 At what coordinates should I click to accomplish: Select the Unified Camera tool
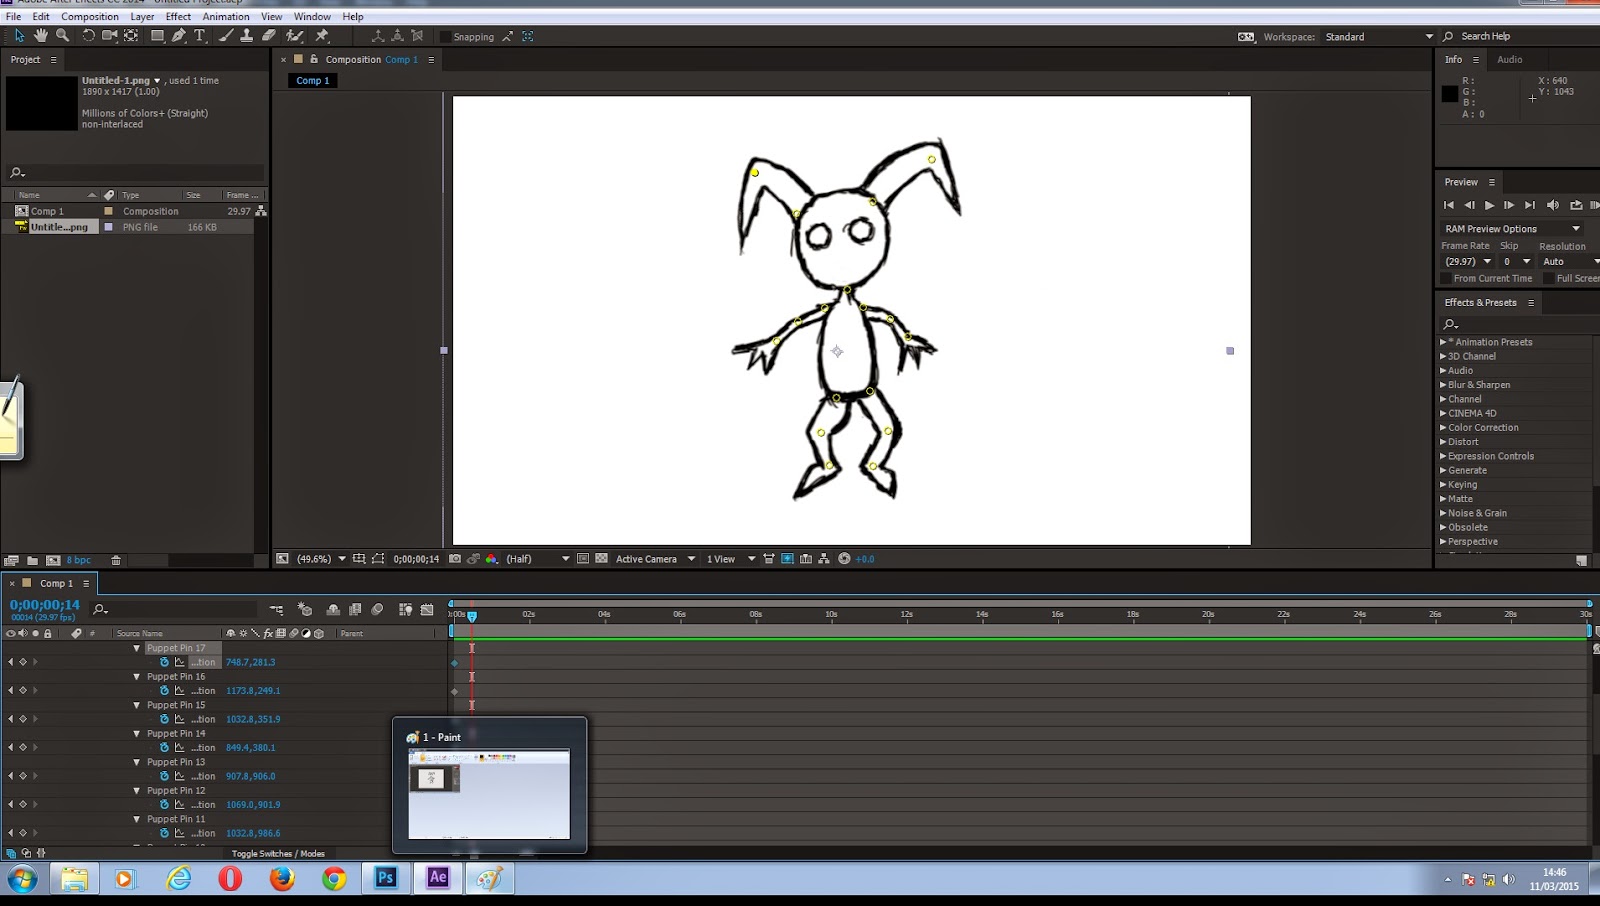pos(110,36)
